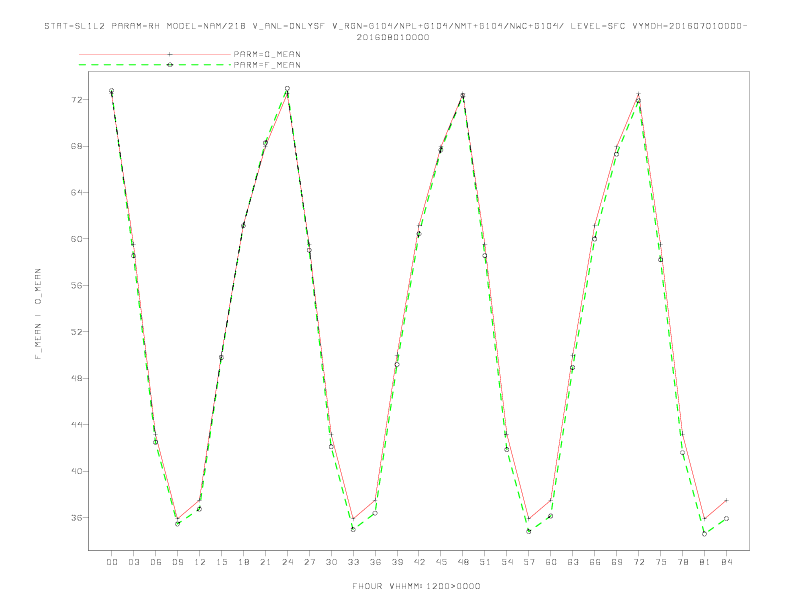Click x-axis tick label 09

pyautogui.click(x=178, y=562)
